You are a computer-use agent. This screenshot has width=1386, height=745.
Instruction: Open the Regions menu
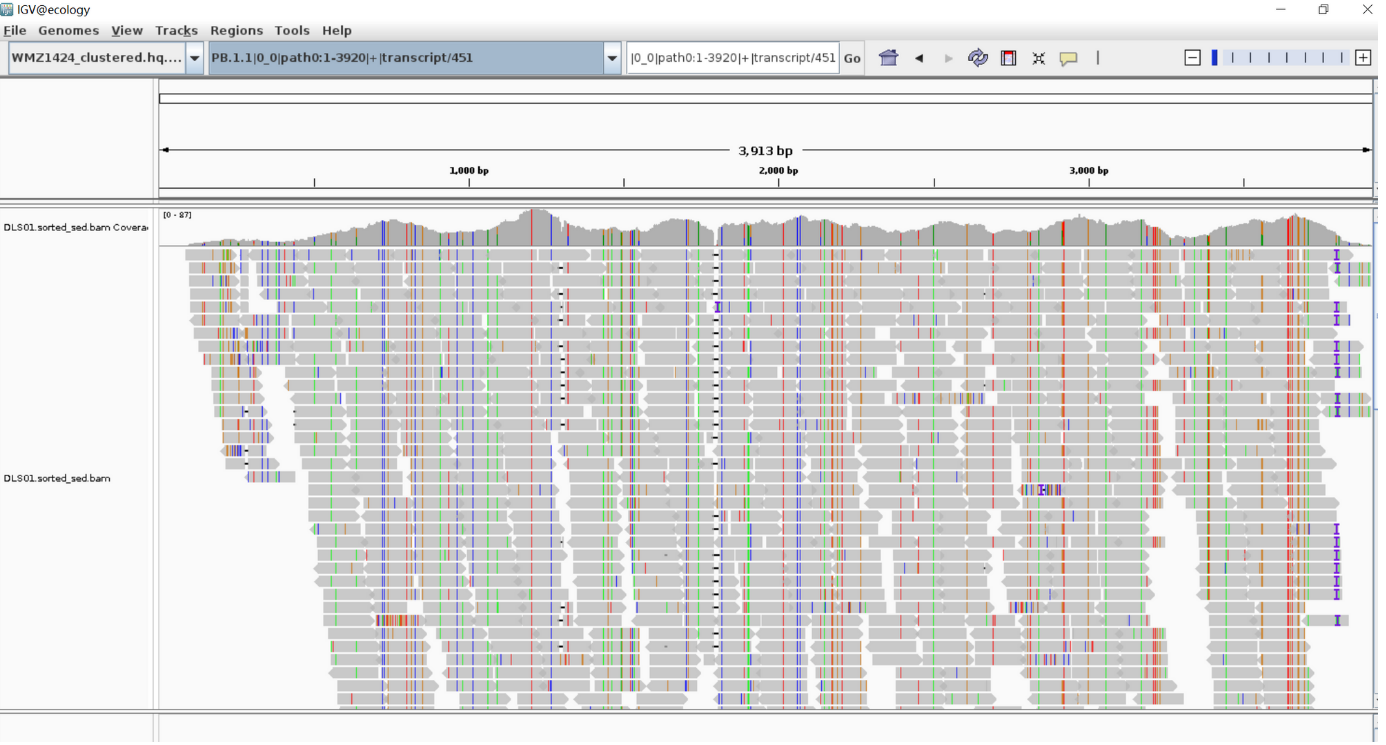click(x=236, y=30)
